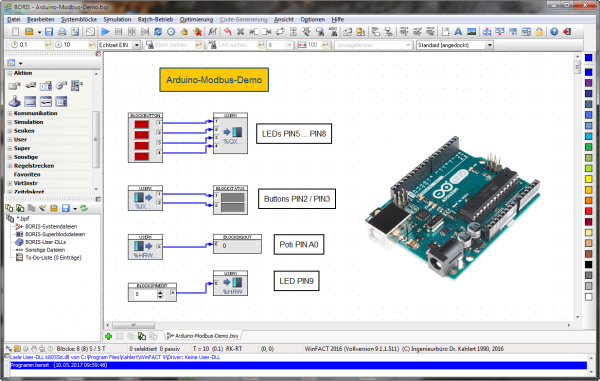
Task: Toggle the second red button in BLOCKBUTTON
Action: (x=142, y=135)
